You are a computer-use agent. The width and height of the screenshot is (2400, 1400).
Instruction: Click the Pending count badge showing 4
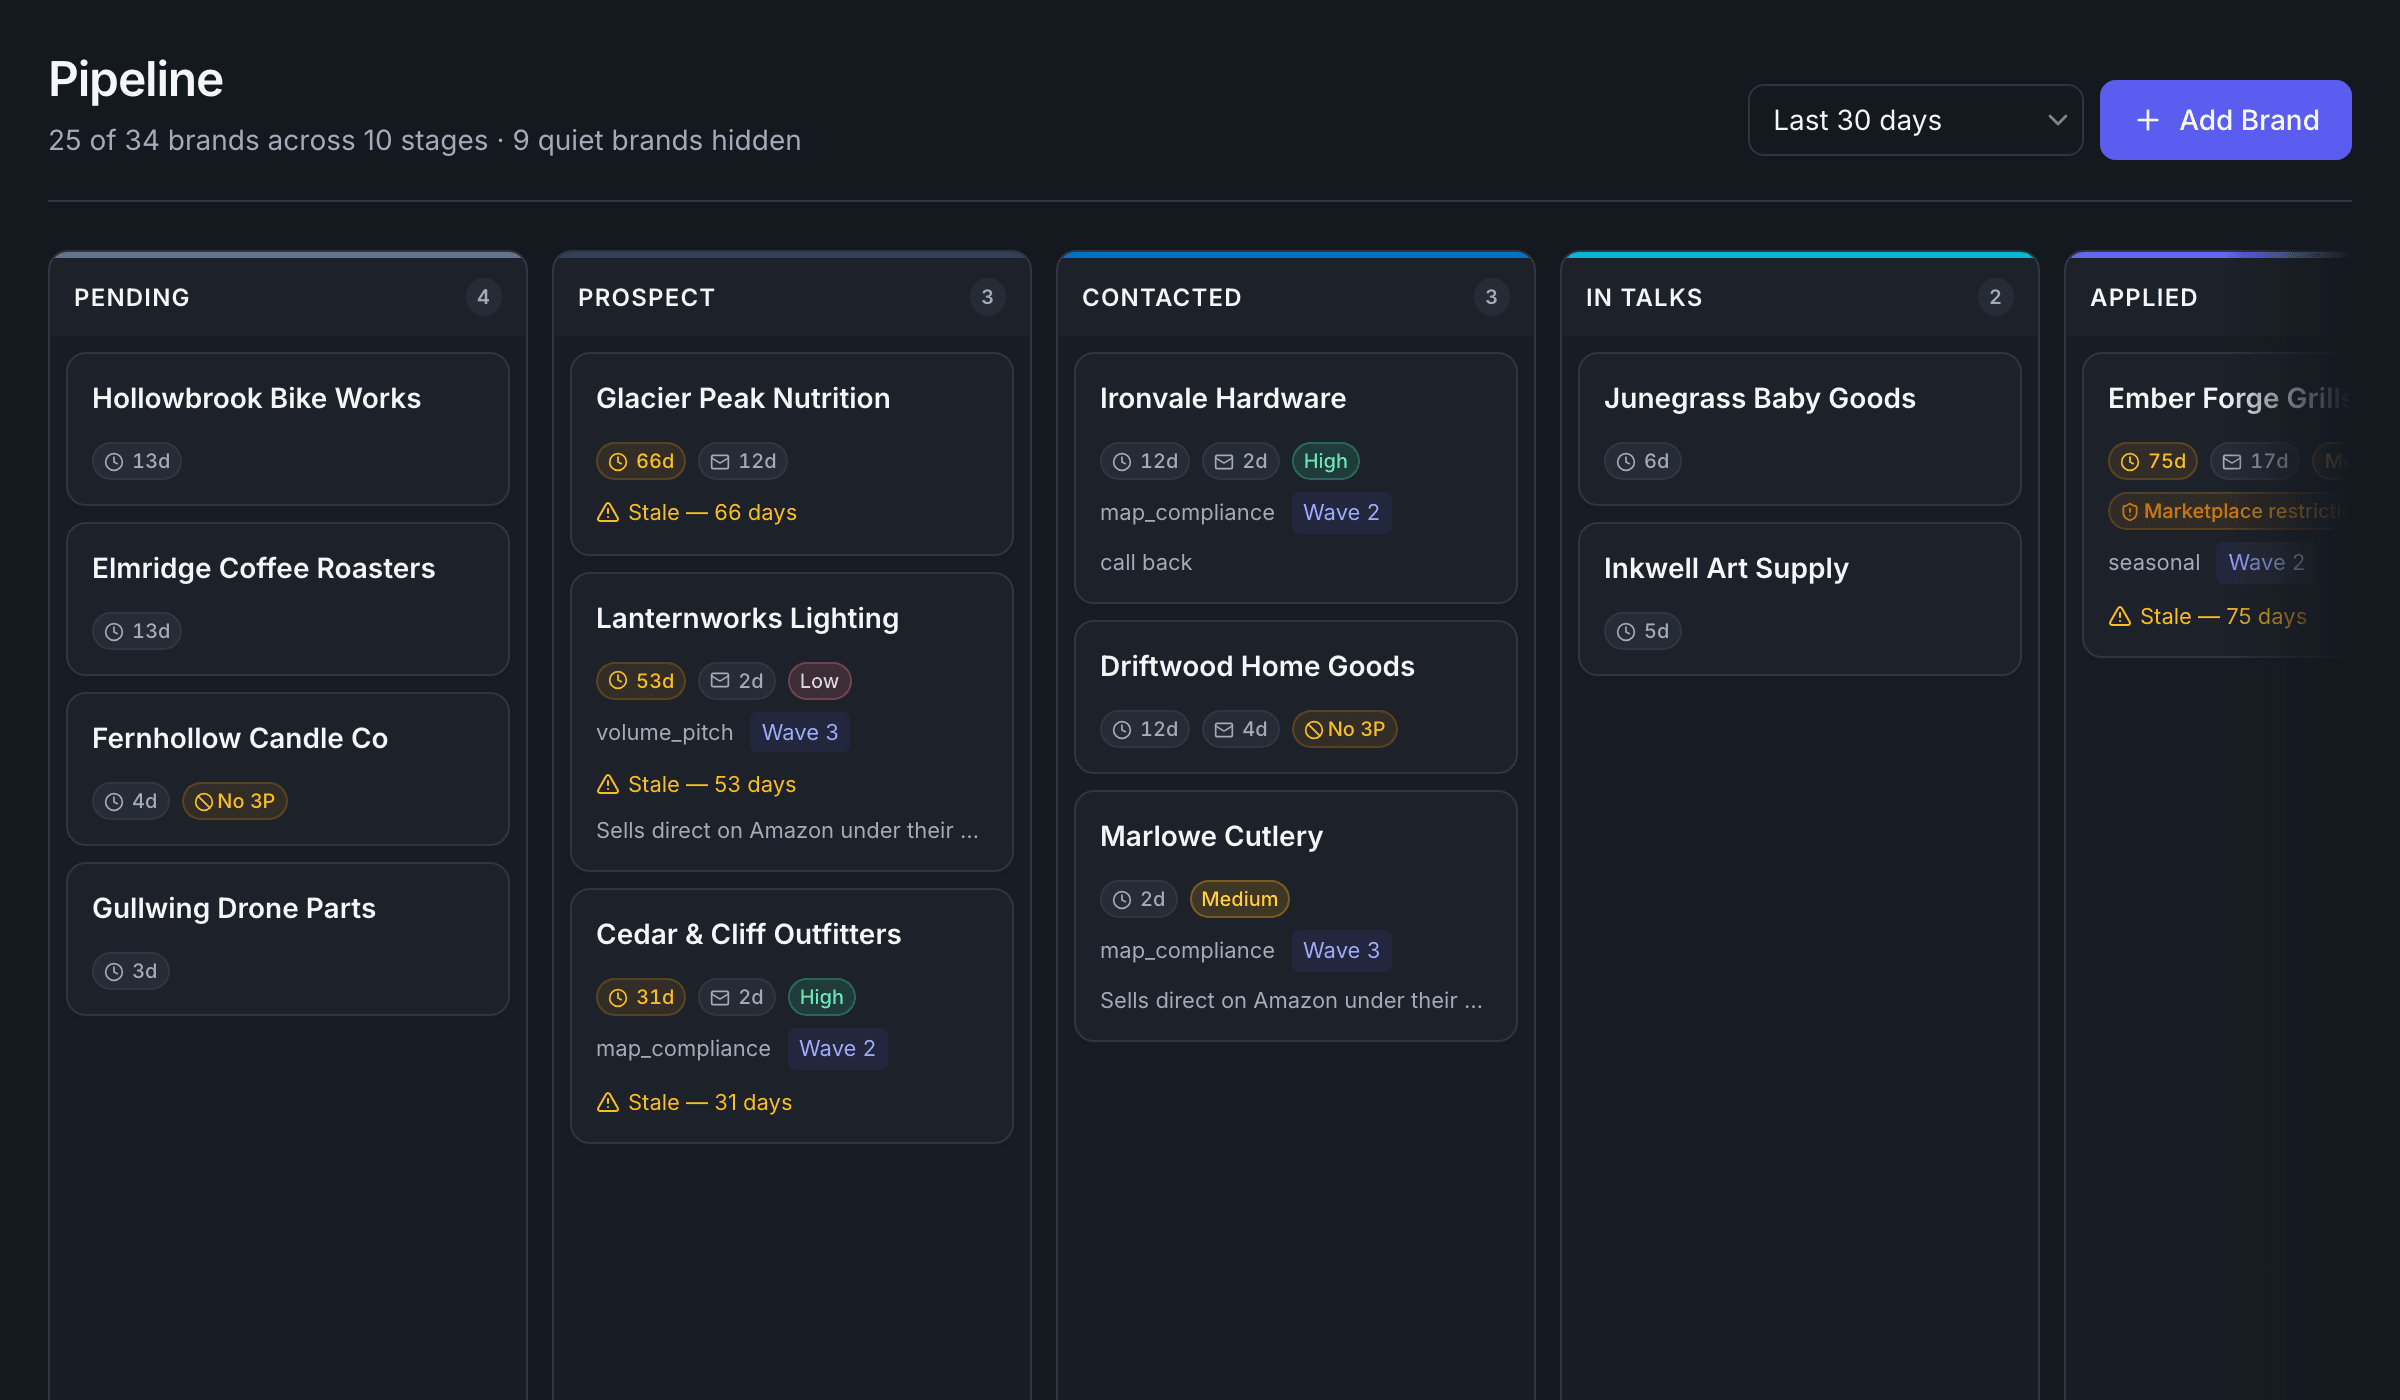(x=483, y=297)
